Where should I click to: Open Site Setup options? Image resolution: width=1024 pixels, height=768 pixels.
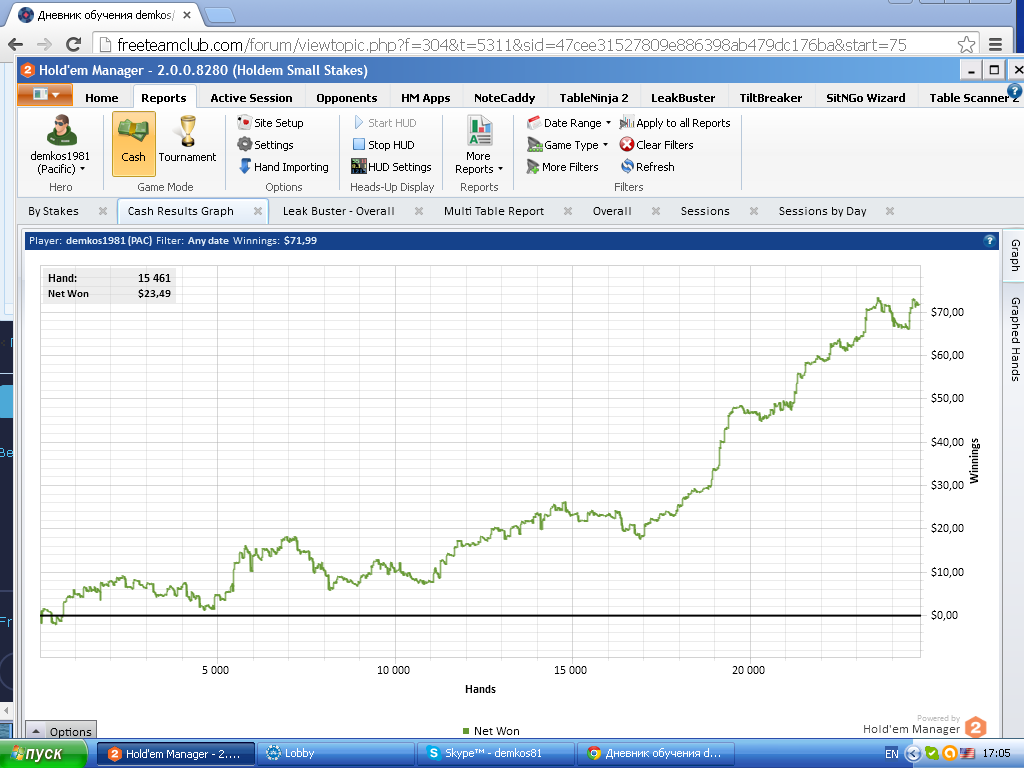270,123
